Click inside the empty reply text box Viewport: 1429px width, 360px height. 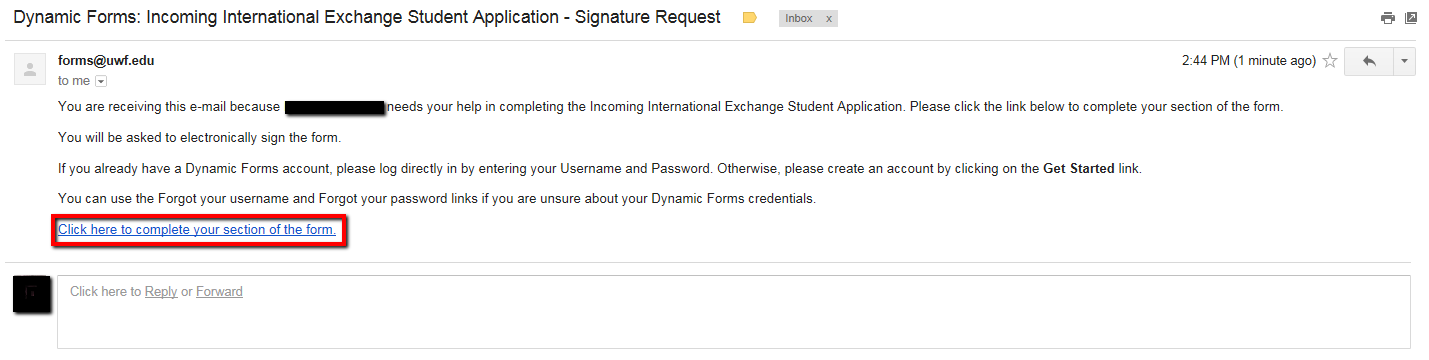coord(733,312)
